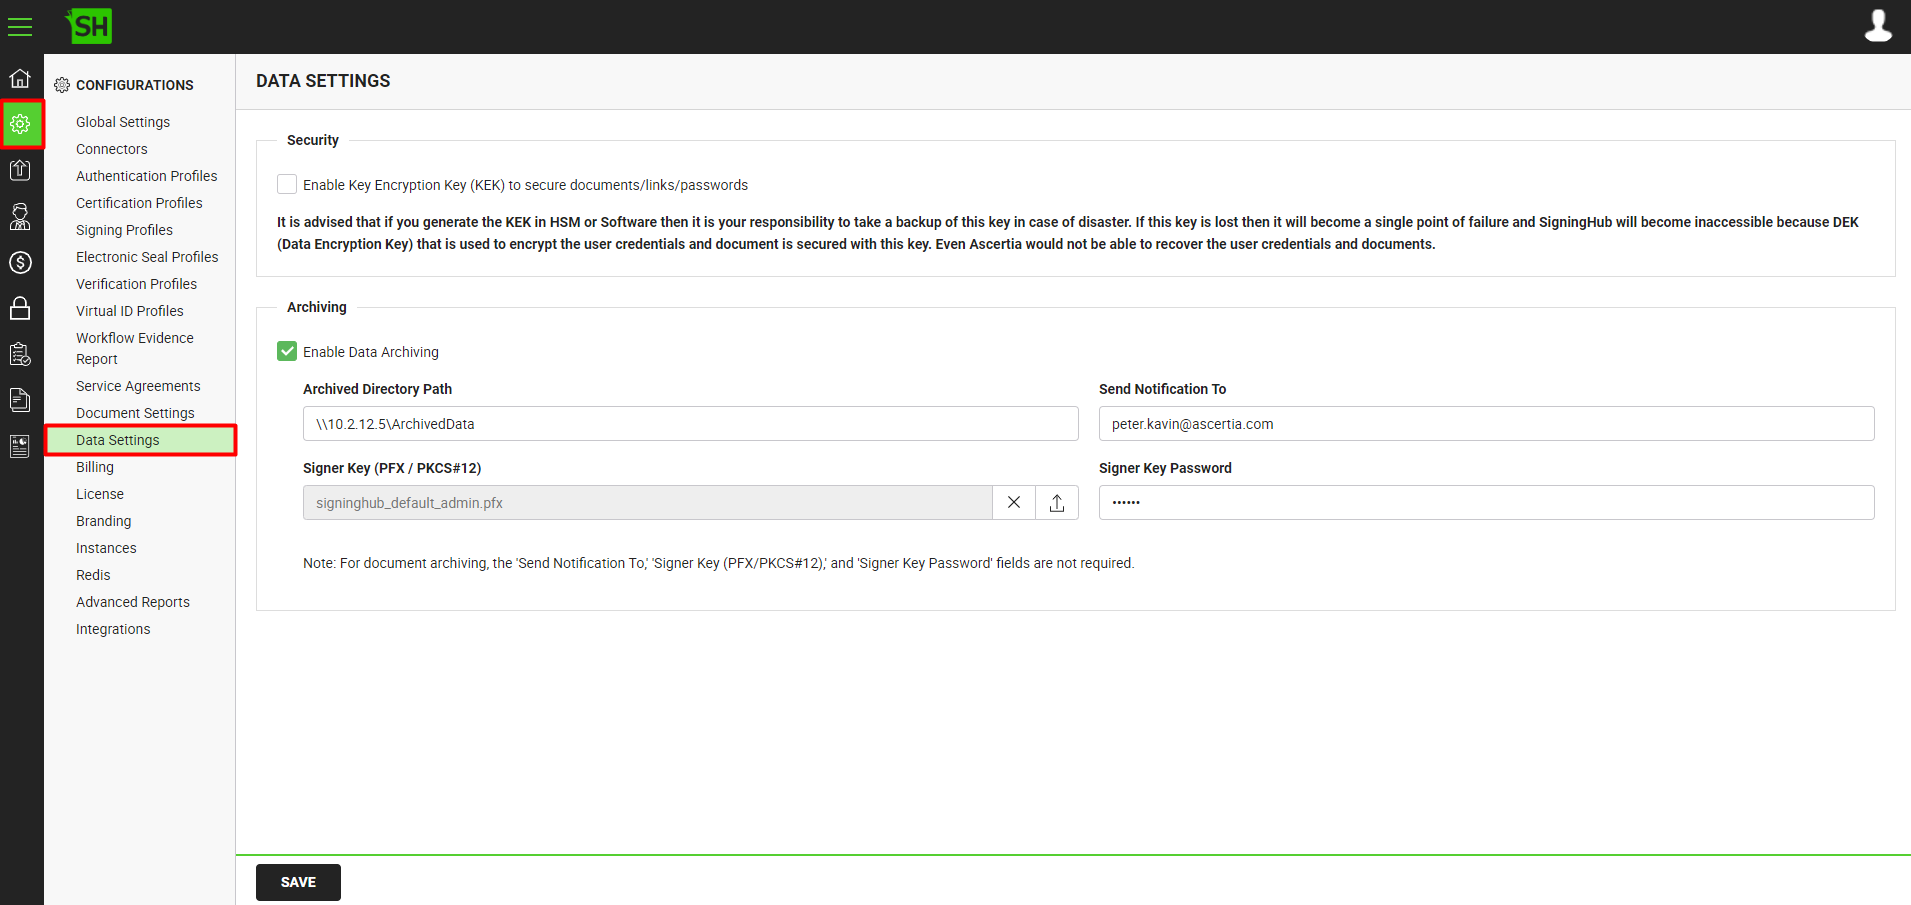
Task: Open Authentication Profiles
Action: click(x=147, y=176)
